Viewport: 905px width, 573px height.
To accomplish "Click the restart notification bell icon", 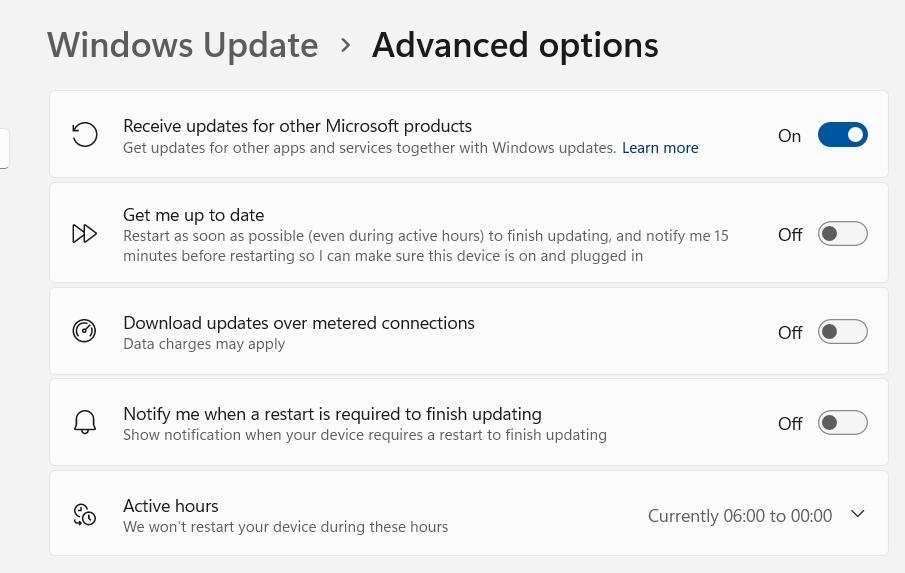I will (x=85, y=423).
